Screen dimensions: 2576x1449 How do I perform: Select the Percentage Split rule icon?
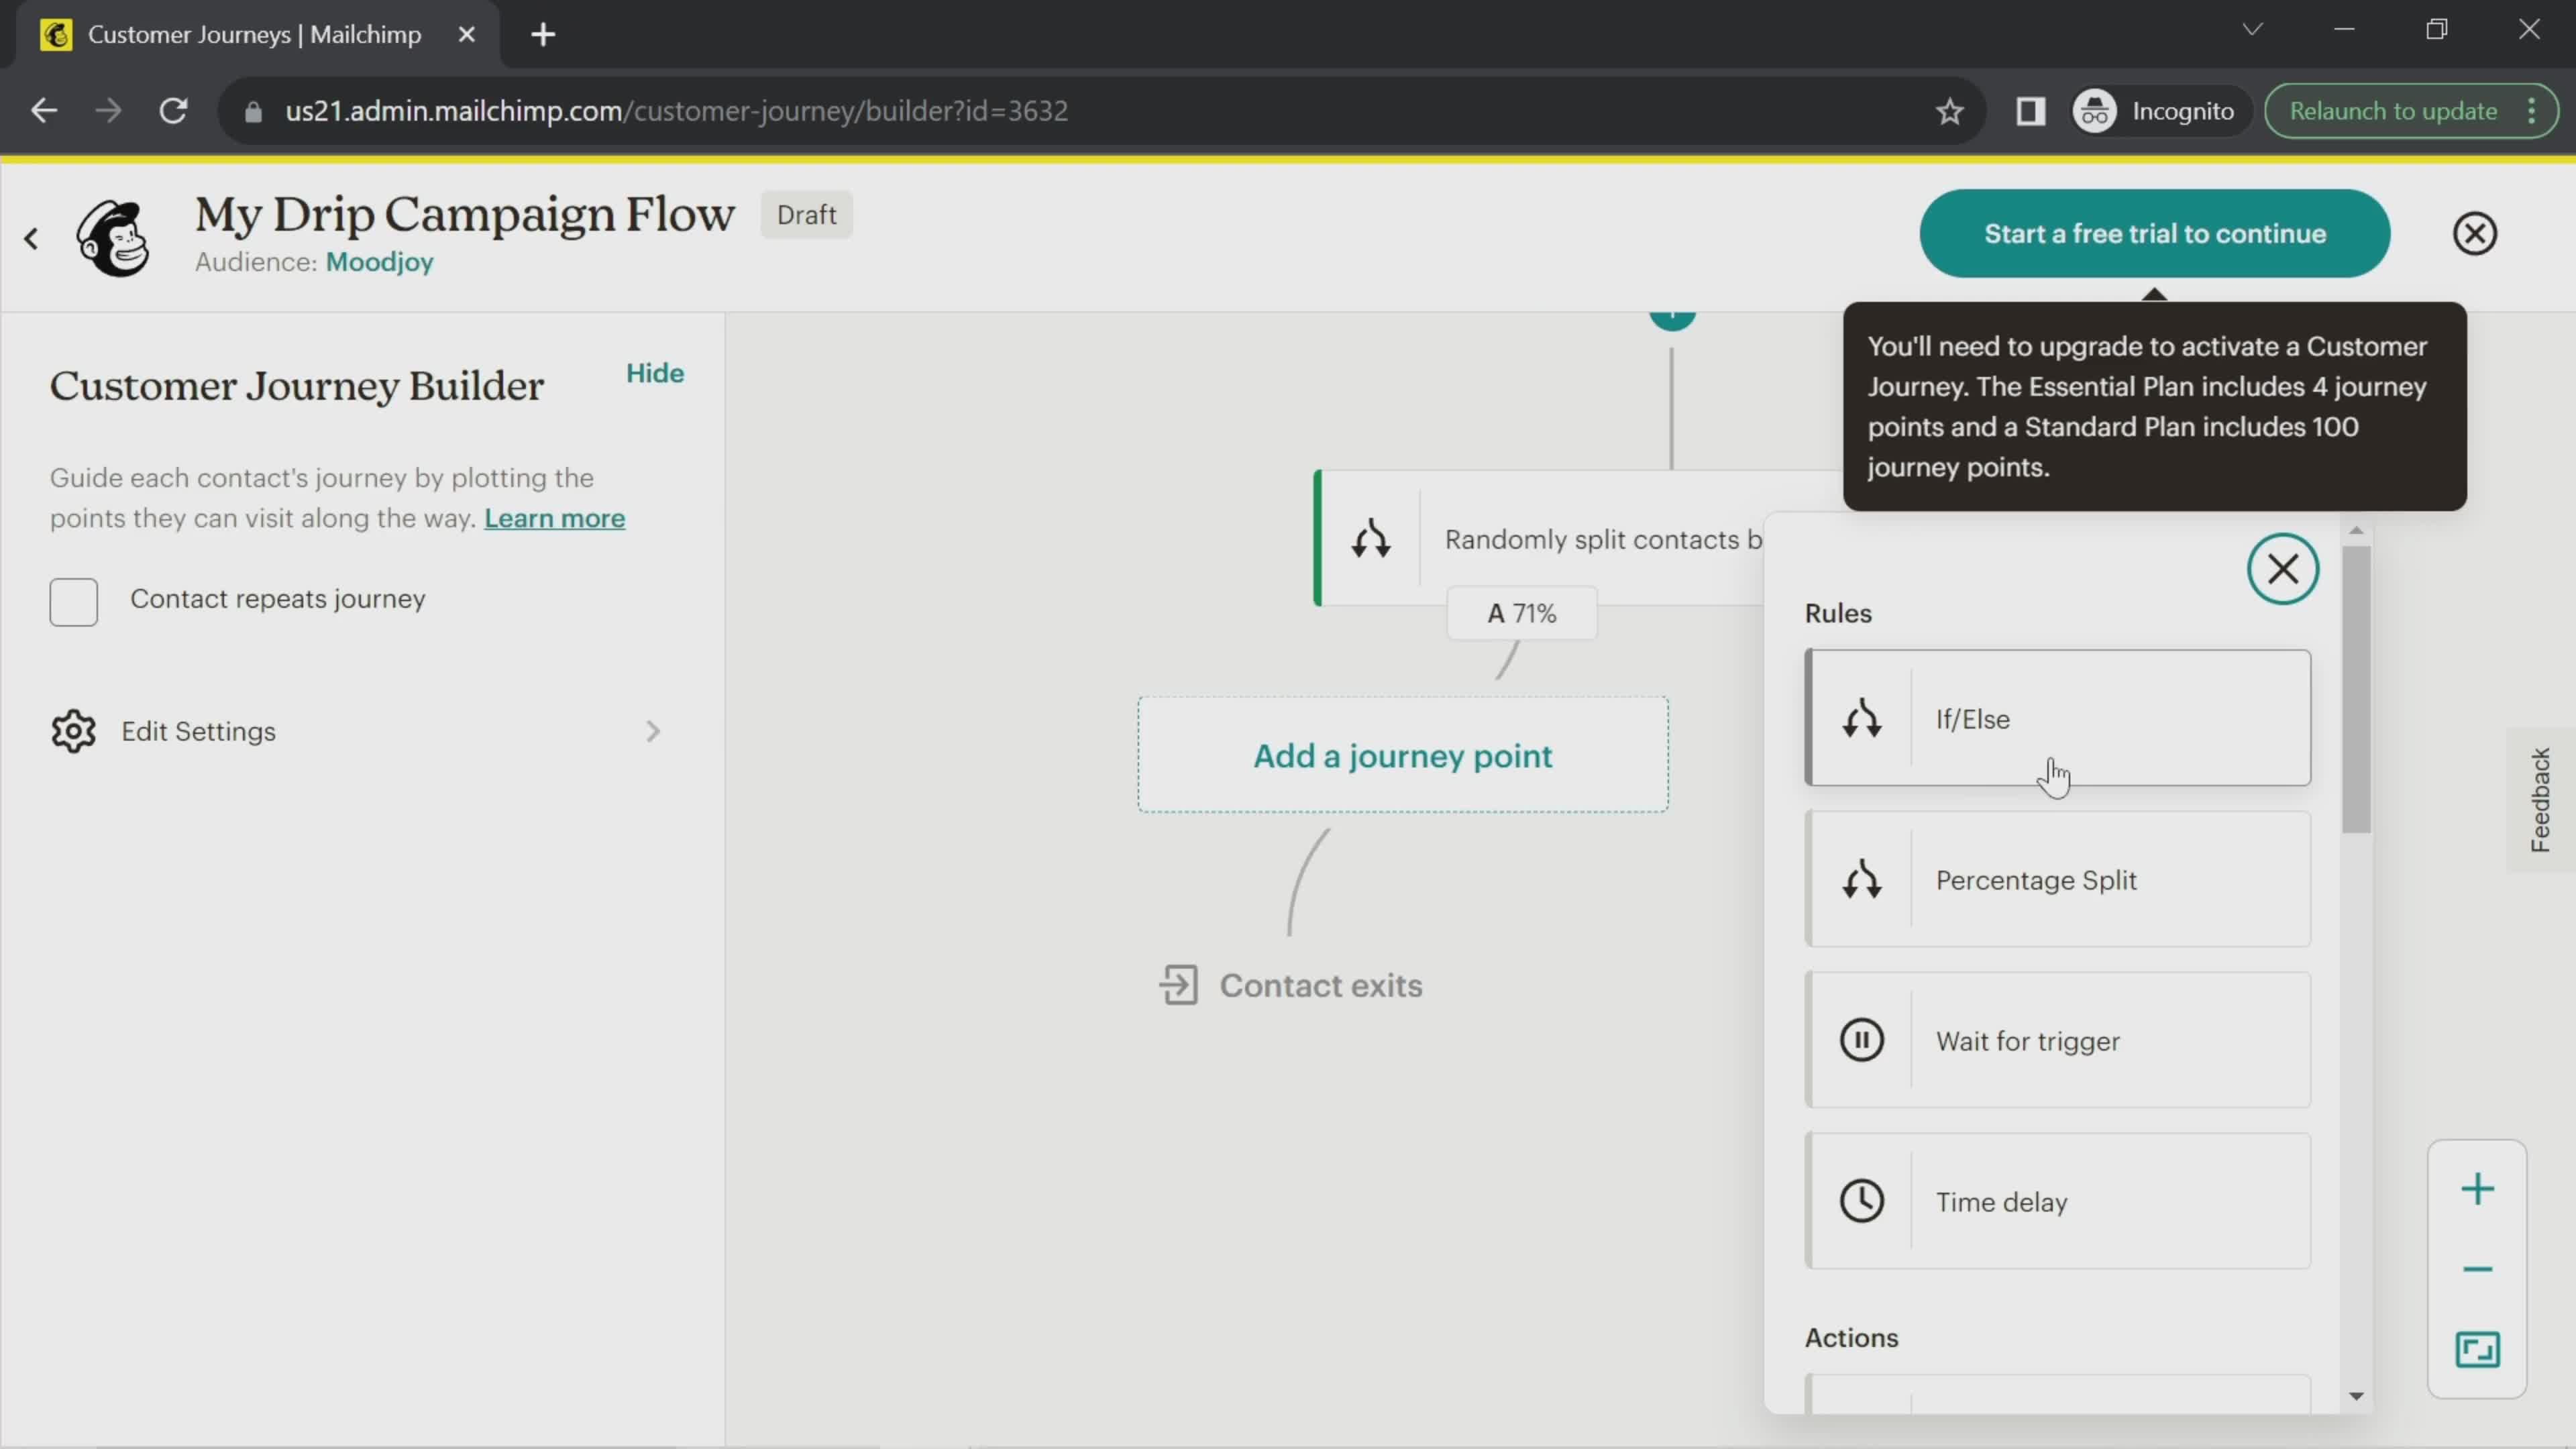click(1863, 881)
